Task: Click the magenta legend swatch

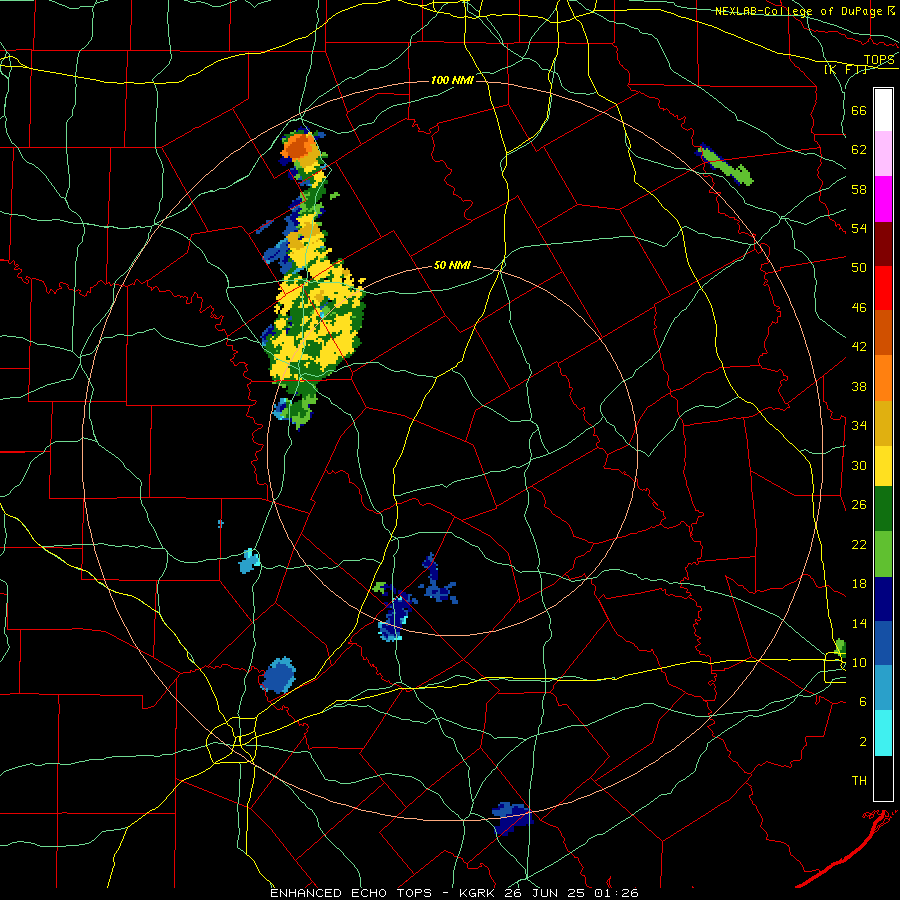Action: point(883,199)
